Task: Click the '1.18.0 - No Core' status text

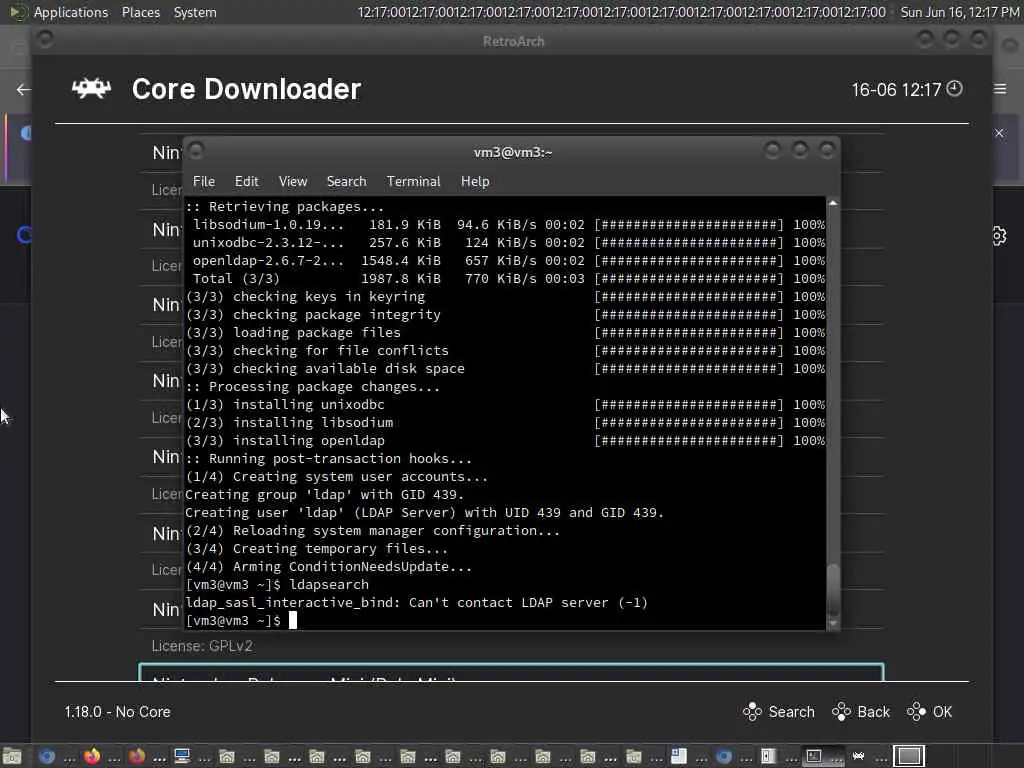Action: coord(118,712)
